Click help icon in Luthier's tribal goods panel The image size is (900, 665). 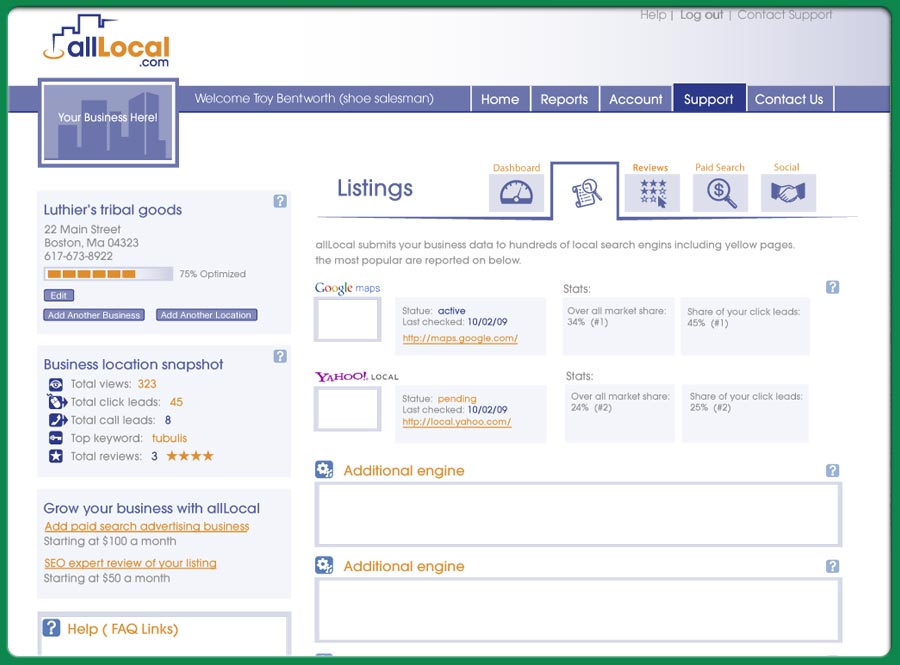pyautogui.click(x=280, y=201)
